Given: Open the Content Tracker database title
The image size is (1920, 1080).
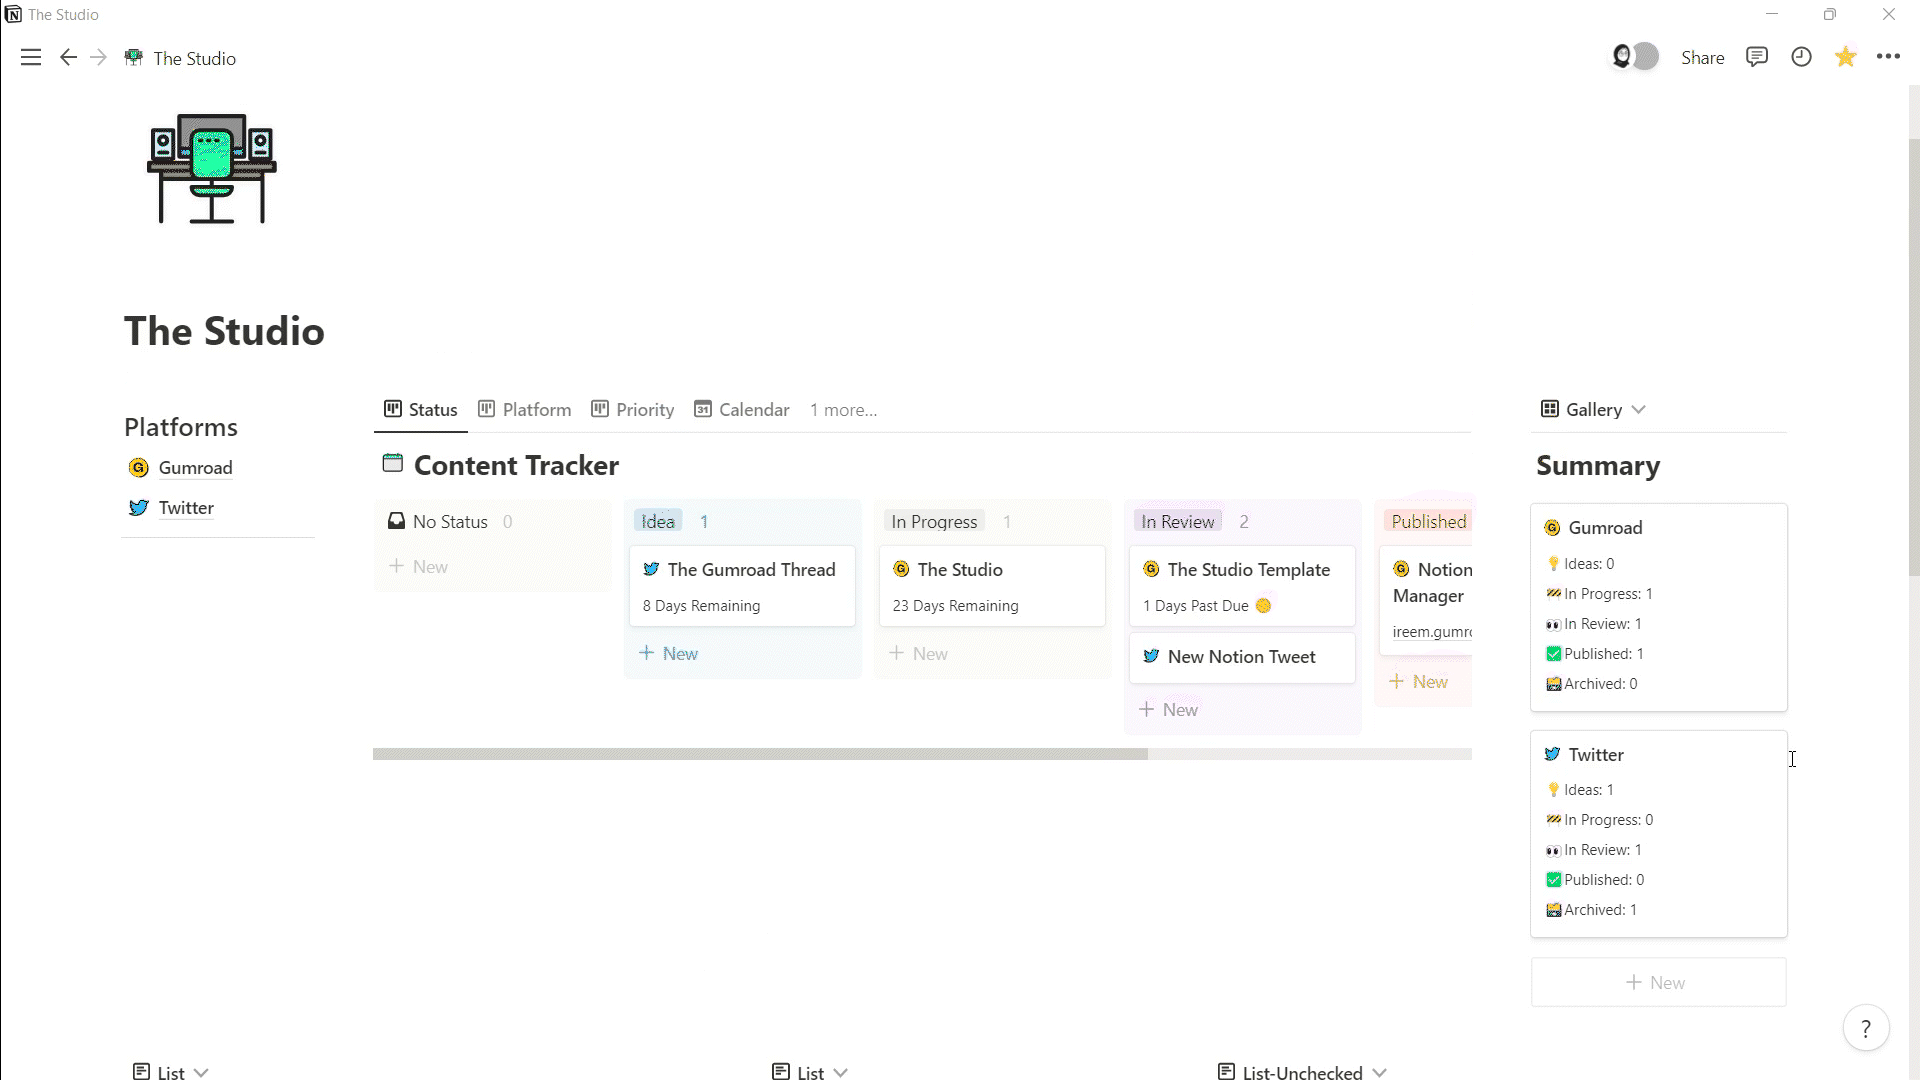Looking at the screenshot, I should click(516, 466).
